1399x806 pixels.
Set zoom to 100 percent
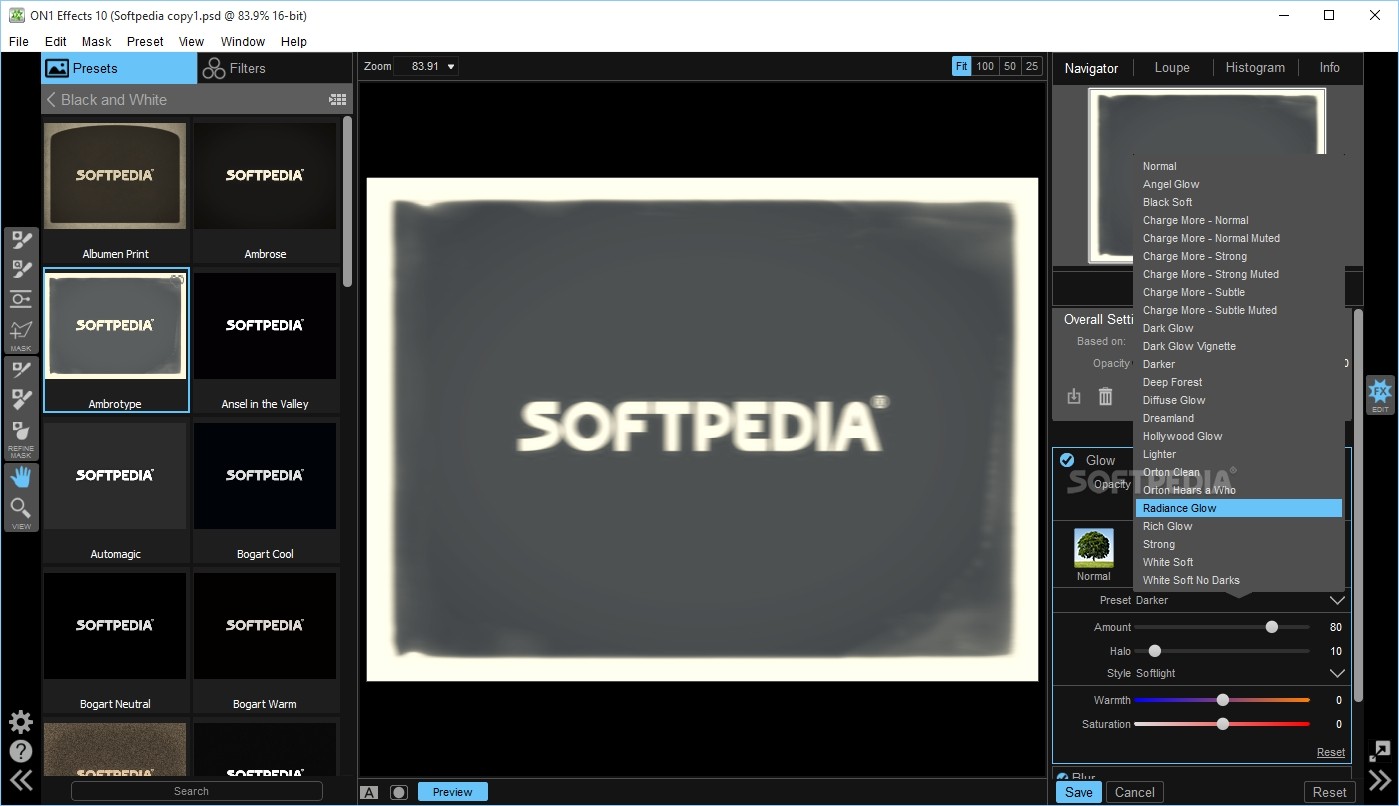(x=985, y=66)
